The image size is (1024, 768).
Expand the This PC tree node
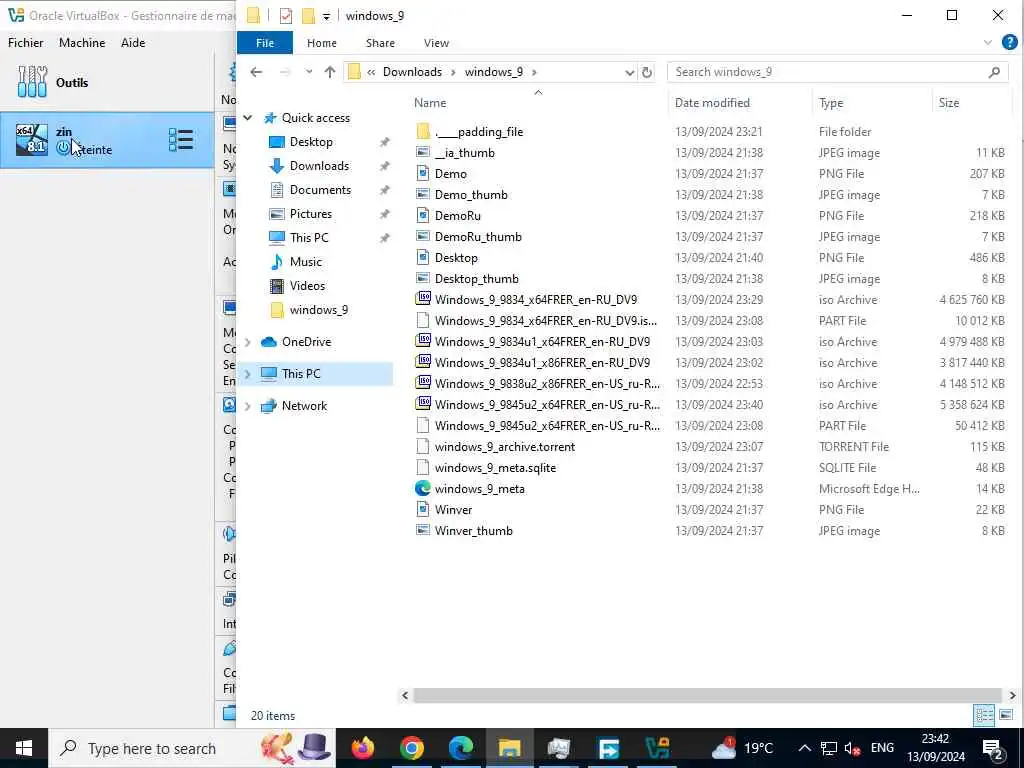(248, 374)
